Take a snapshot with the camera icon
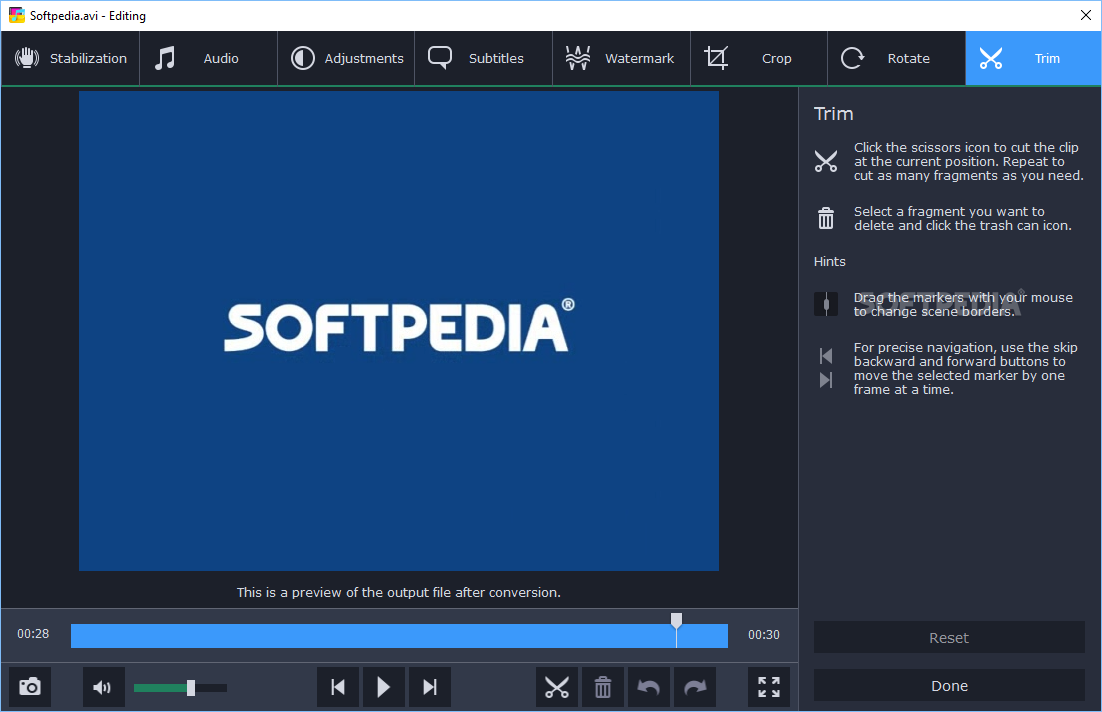Image resolution: width=1102 pixels, height=712 pixels. [x=30, y=687]
